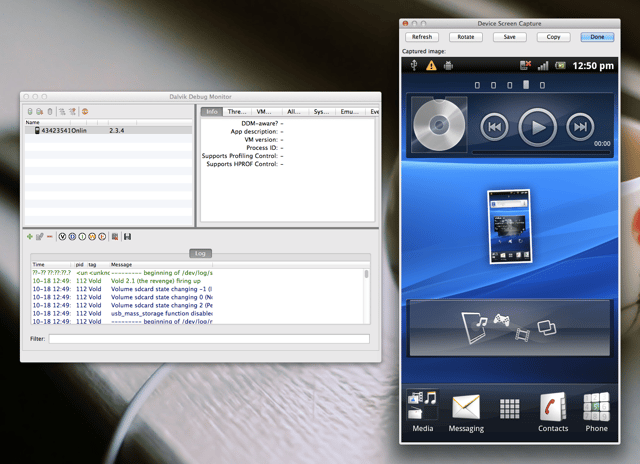Open the Contacts icon in phone dock

(x=553, y=412)
